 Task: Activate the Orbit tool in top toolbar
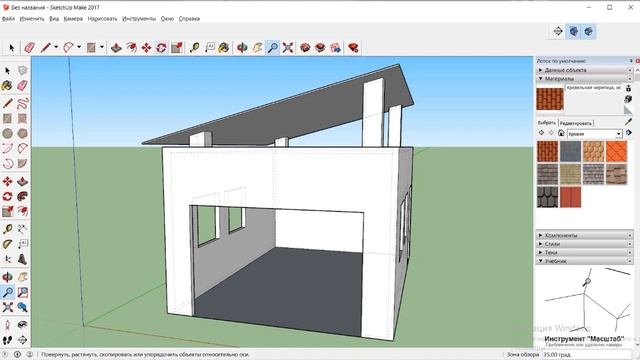[242, 48]
